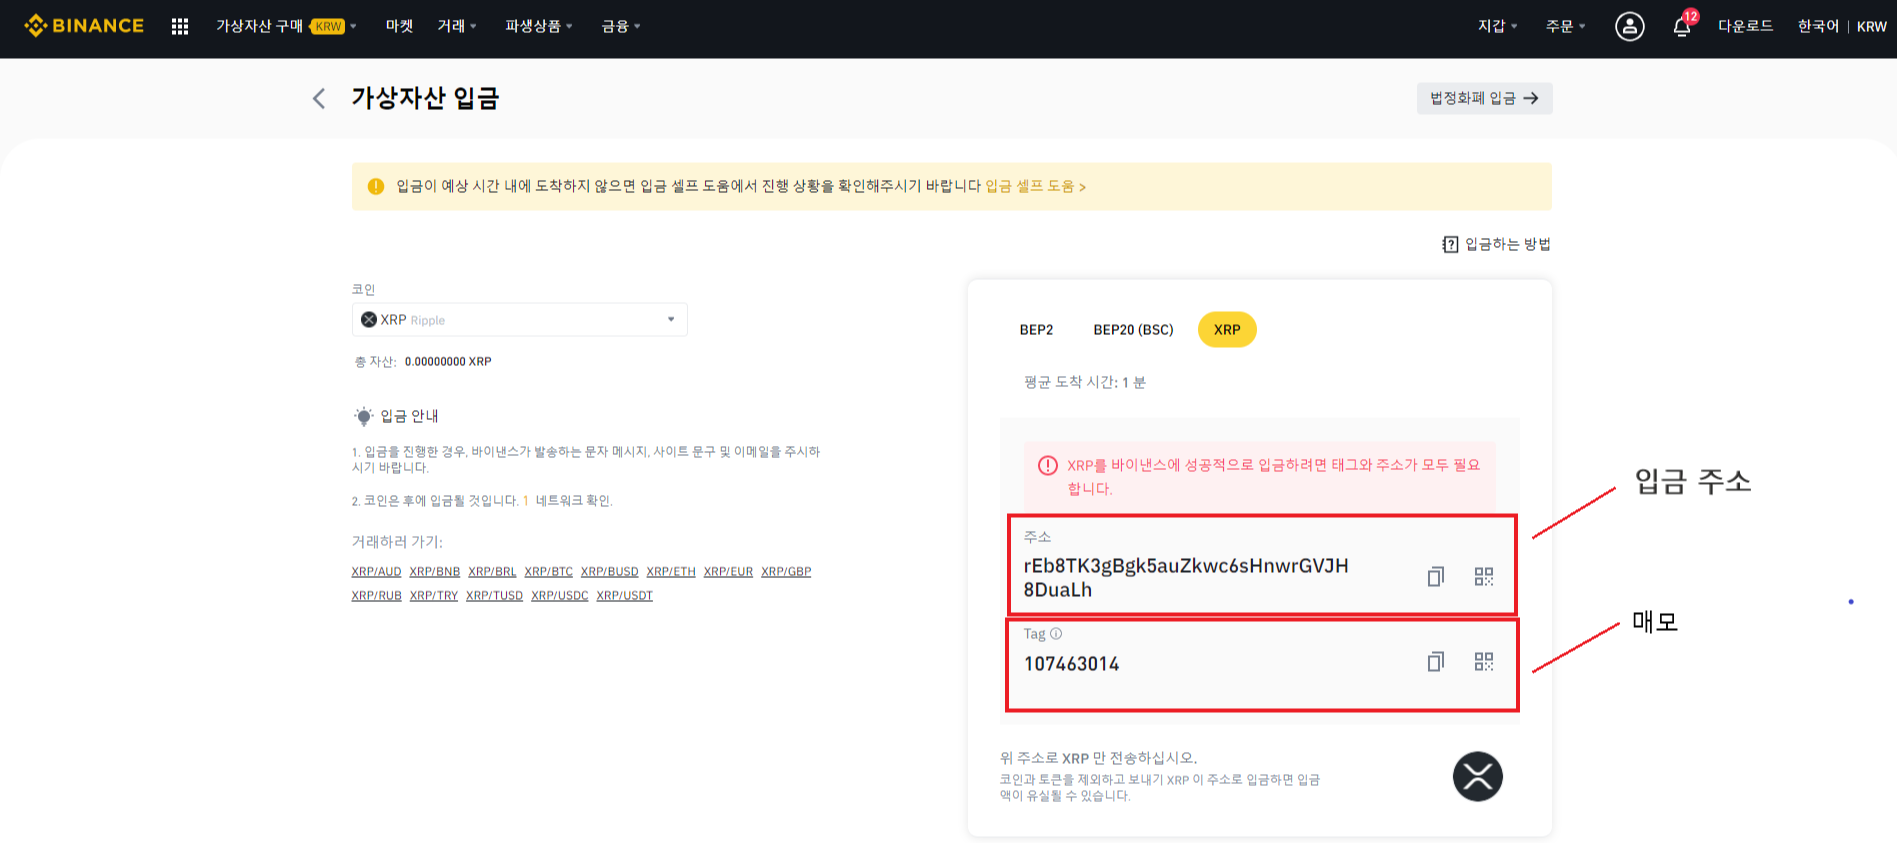The image size is (1897, 843).
Task: Copy the XRP deposit address
Action: pos(1435,576)
